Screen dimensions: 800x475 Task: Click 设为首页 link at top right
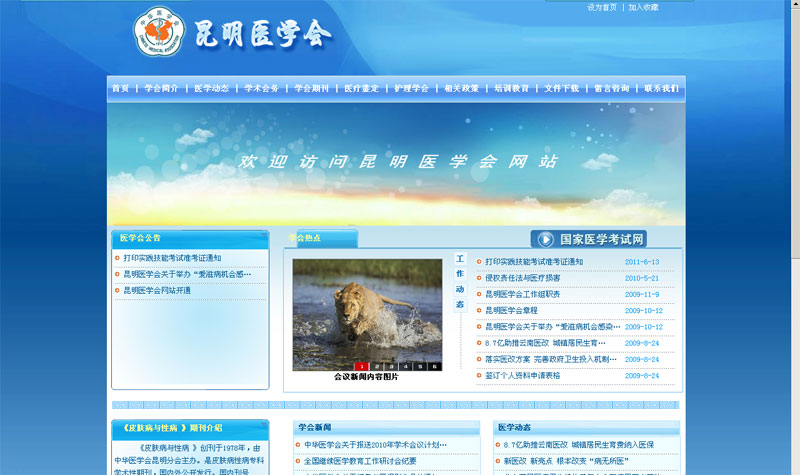(602, 7)
